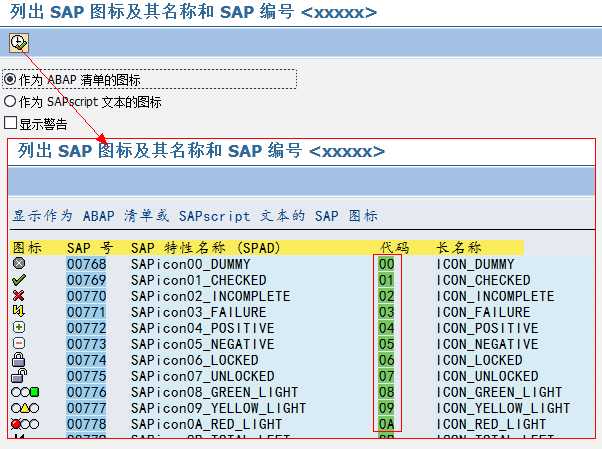This screenshot has height=449, width=602.
Task: Click the 代码 column header
Action: [x=395, y=248]
